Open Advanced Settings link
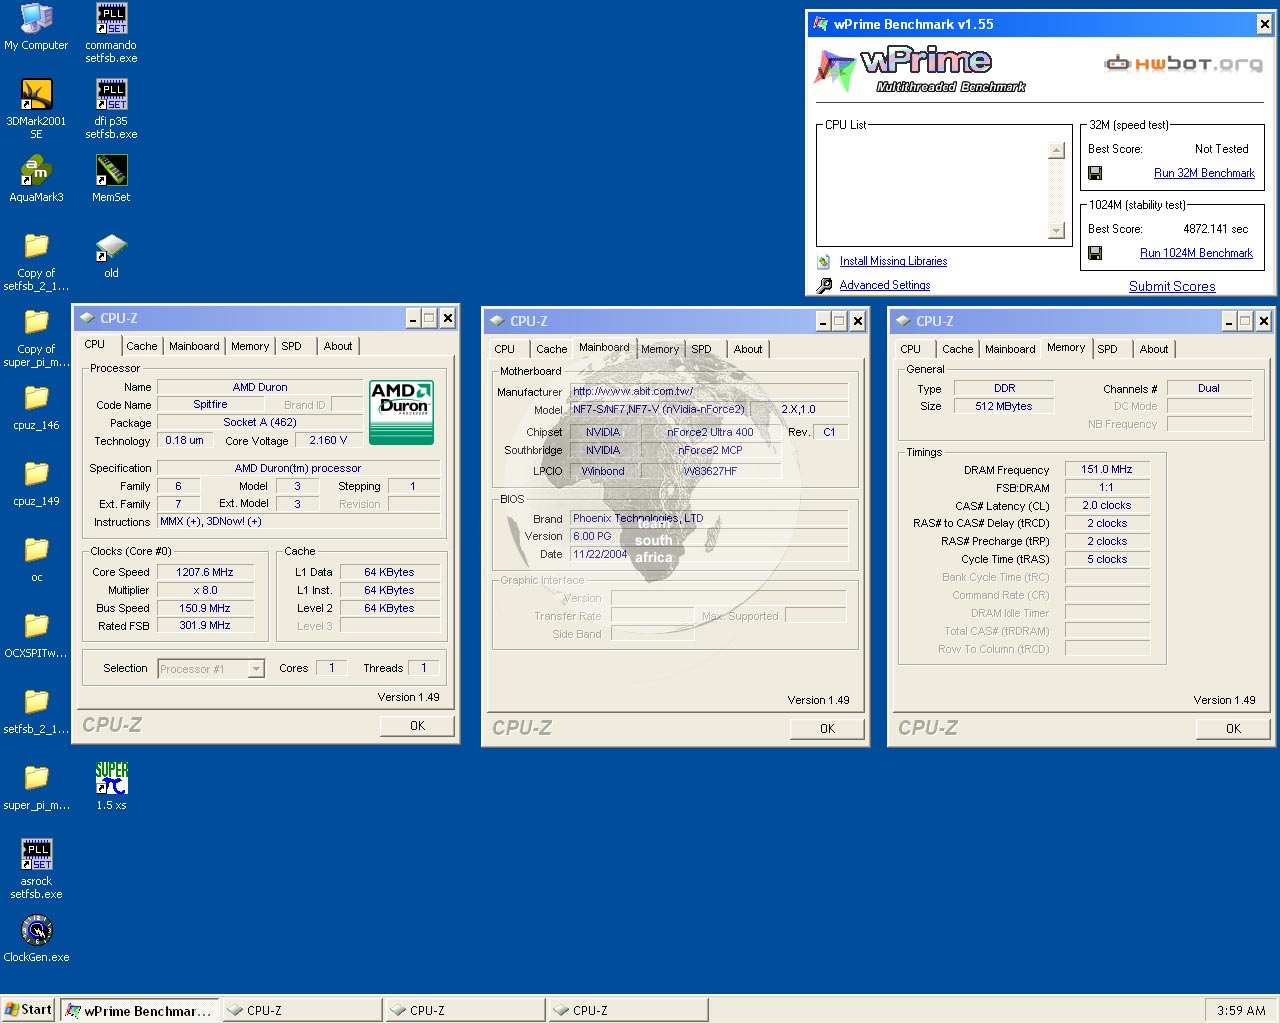Image resolution: width=1280 pixels, height=1024 pixels. tap(885, 285)
